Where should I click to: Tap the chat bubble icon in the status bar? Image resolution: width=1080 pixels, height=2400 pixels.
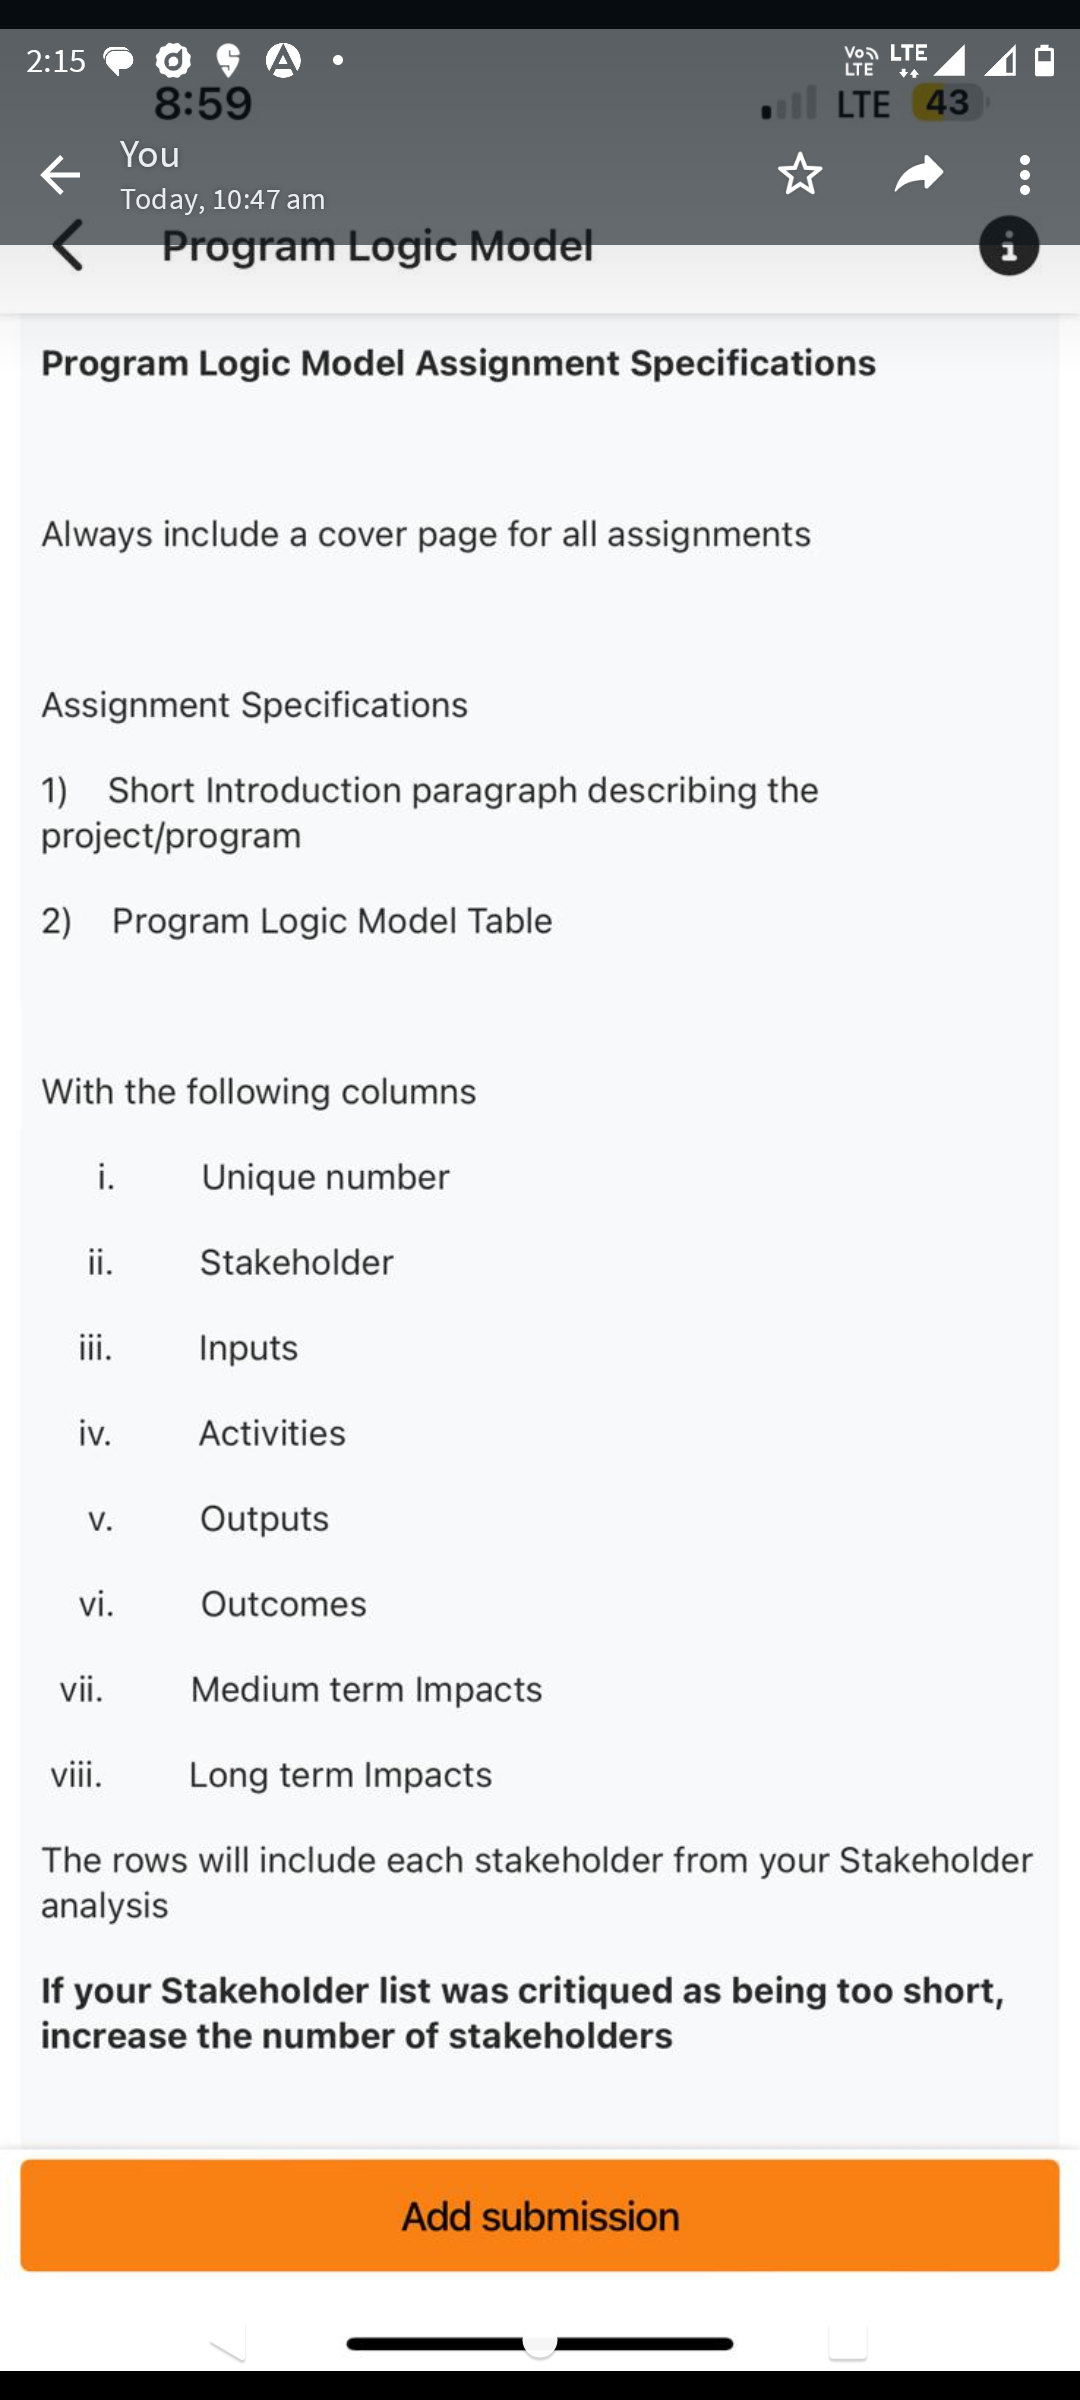pos(116,62)
